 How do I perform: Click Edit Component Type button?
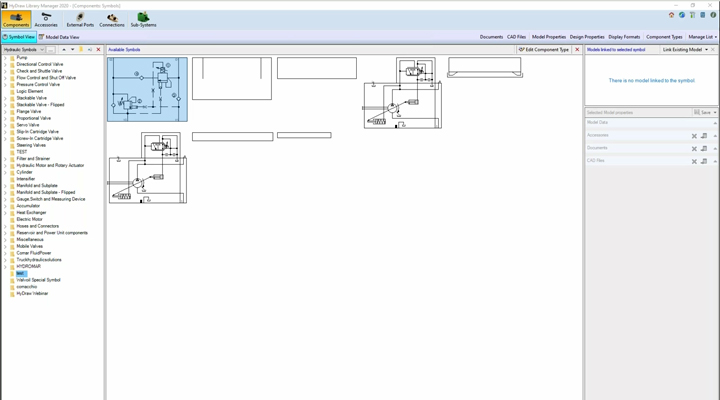[544, 50]
